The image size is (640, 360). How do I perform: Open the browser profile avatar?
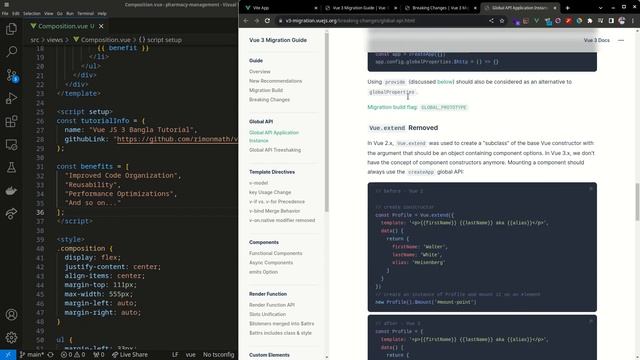[622, 20]
